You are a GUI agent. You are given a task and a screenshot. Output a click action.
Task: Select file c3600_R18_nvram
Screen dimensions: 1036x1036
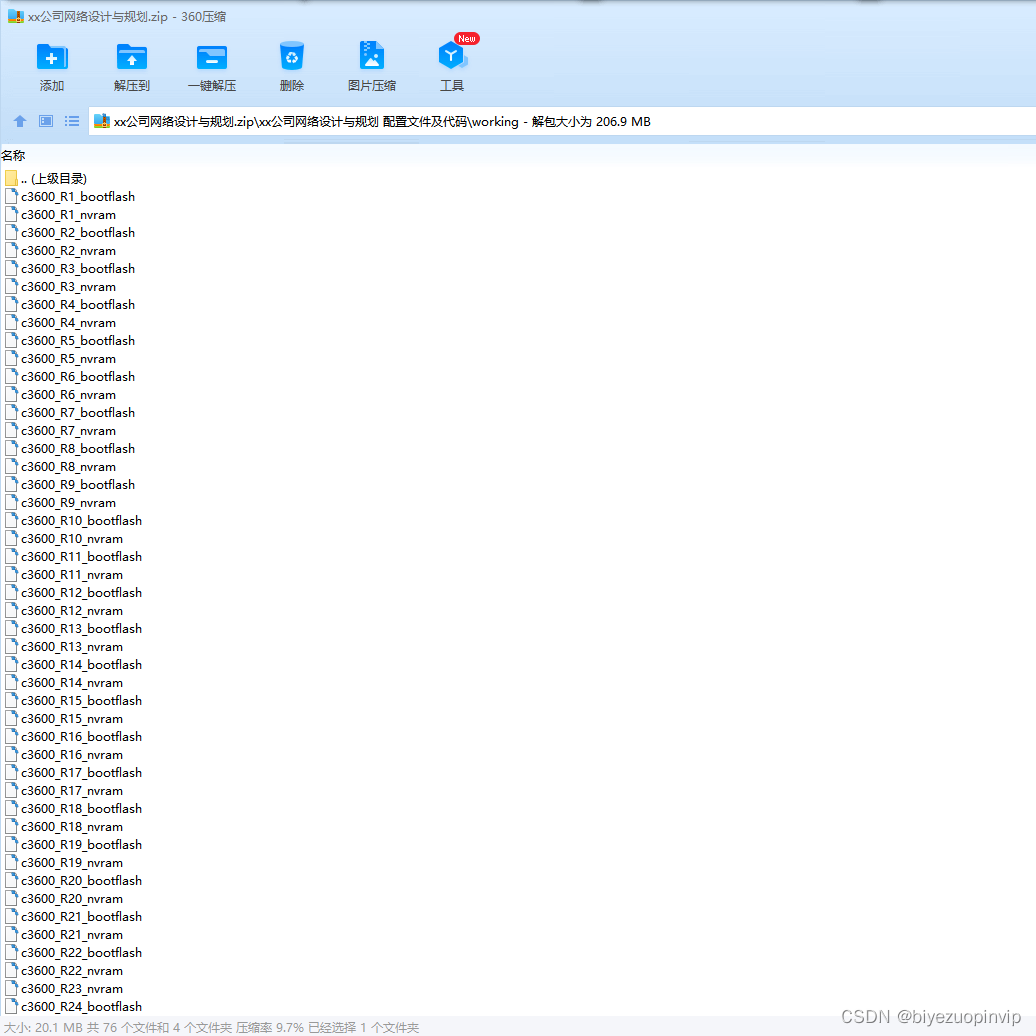(64, 827)
